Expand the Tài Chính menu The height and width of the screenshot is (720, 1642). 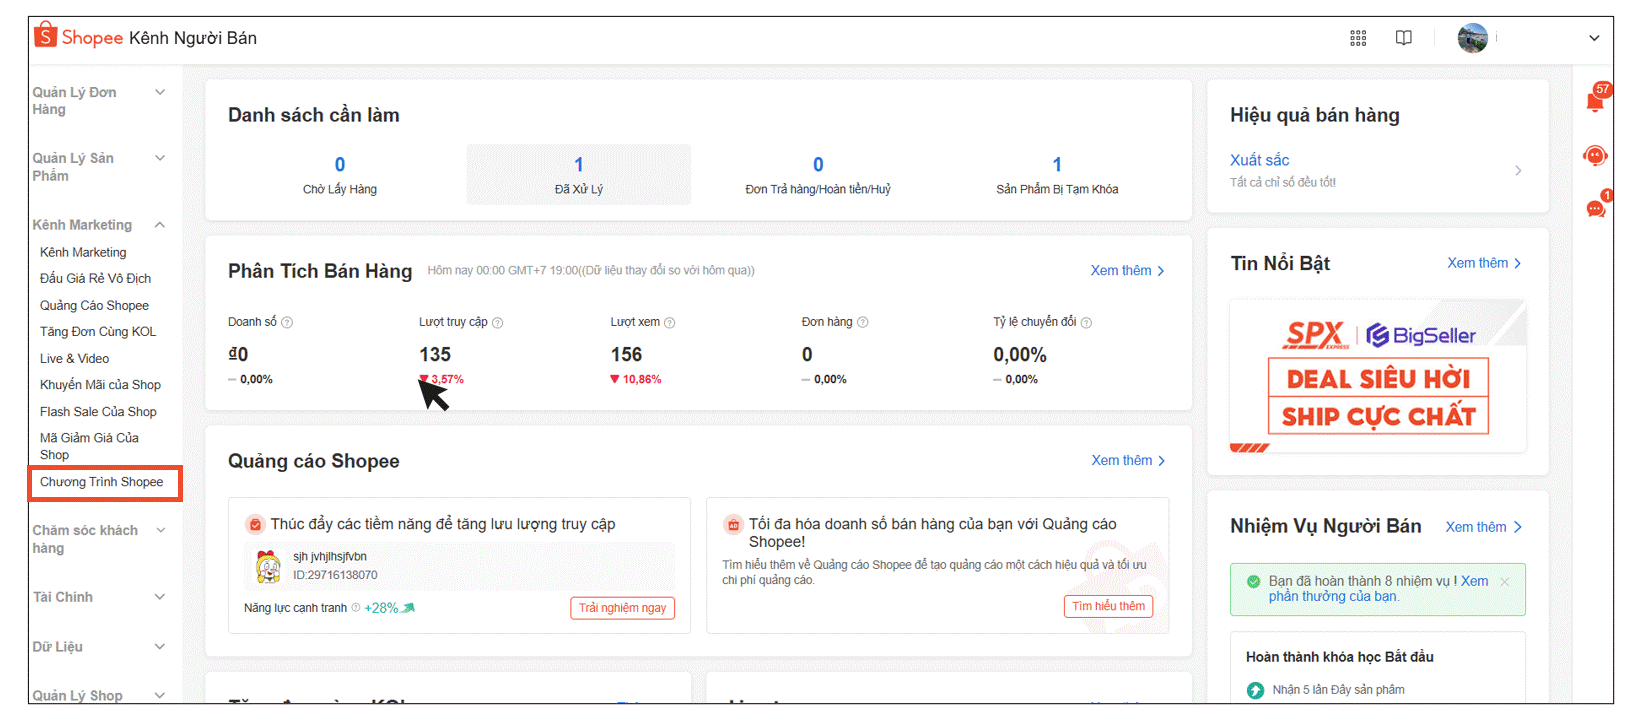tap(159, 597)
